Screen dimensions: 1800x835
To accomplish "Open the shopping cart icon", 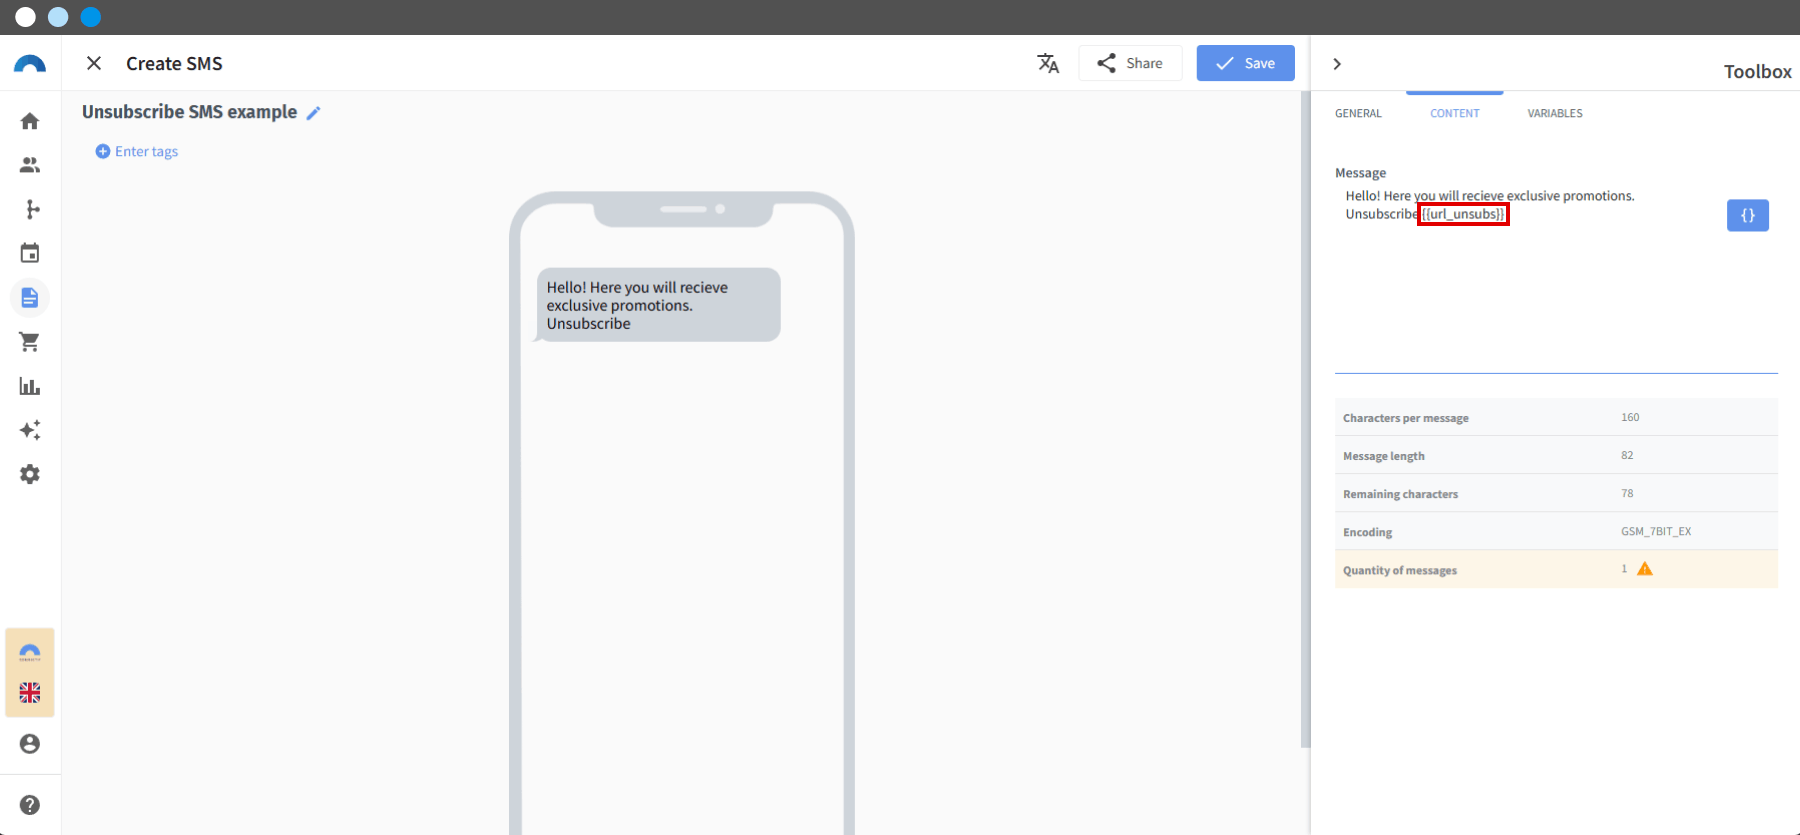I will pyautogui.click(x=30, y=342).
